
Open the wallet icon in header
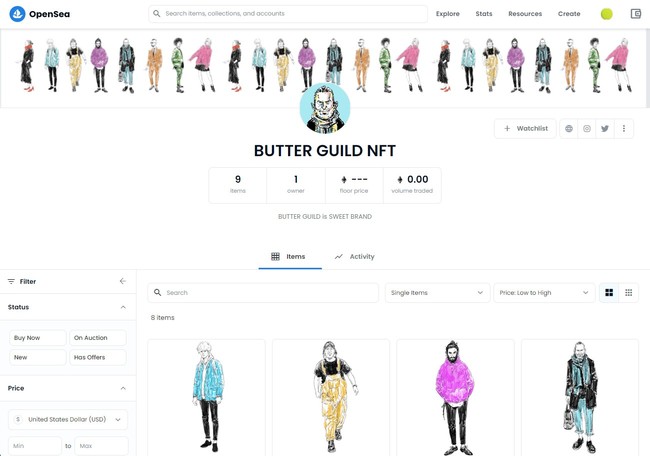pyautogui.click(x=635, y=14)
